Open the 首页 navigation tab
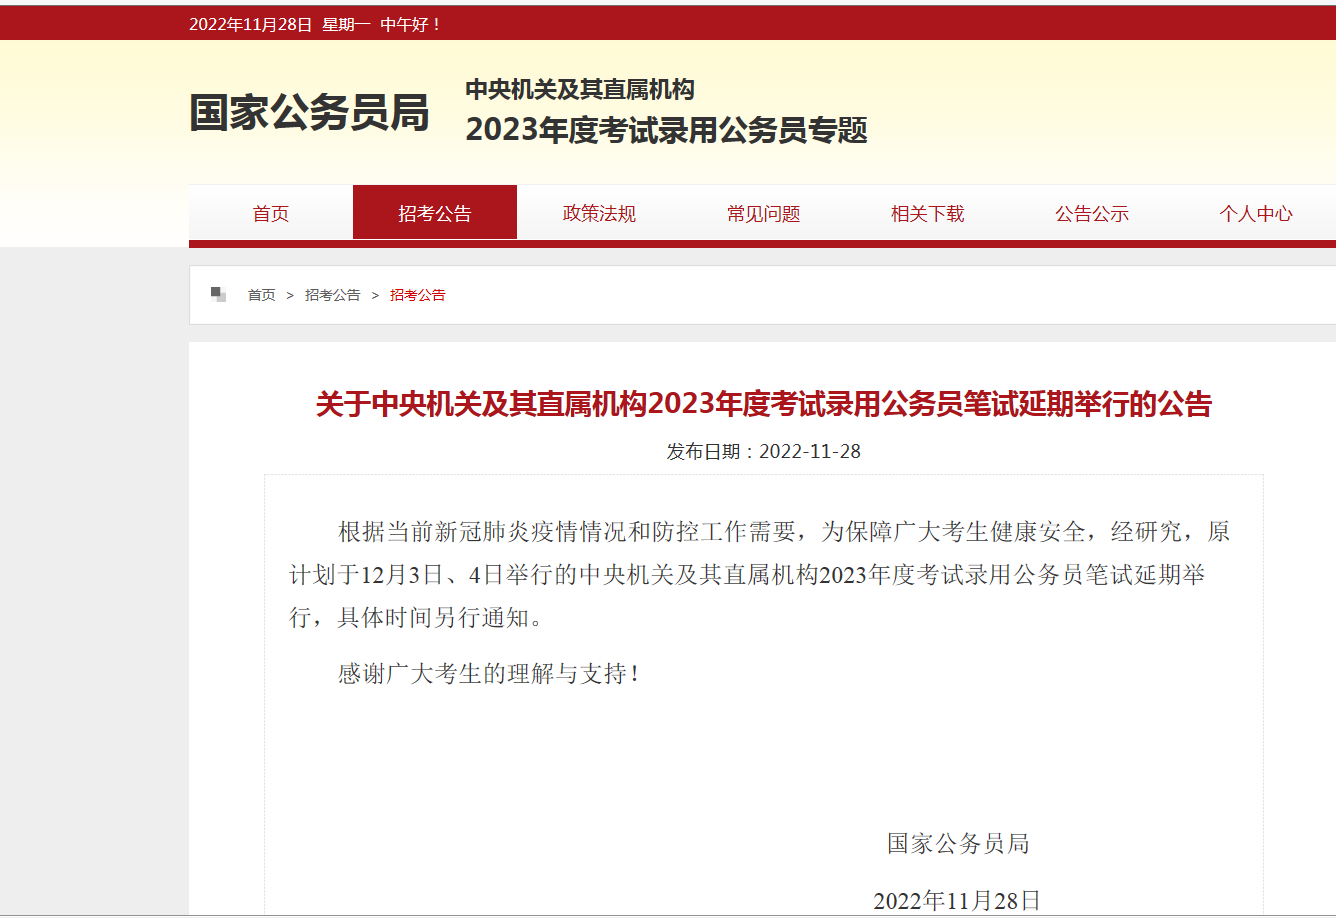 pos(271,213)
